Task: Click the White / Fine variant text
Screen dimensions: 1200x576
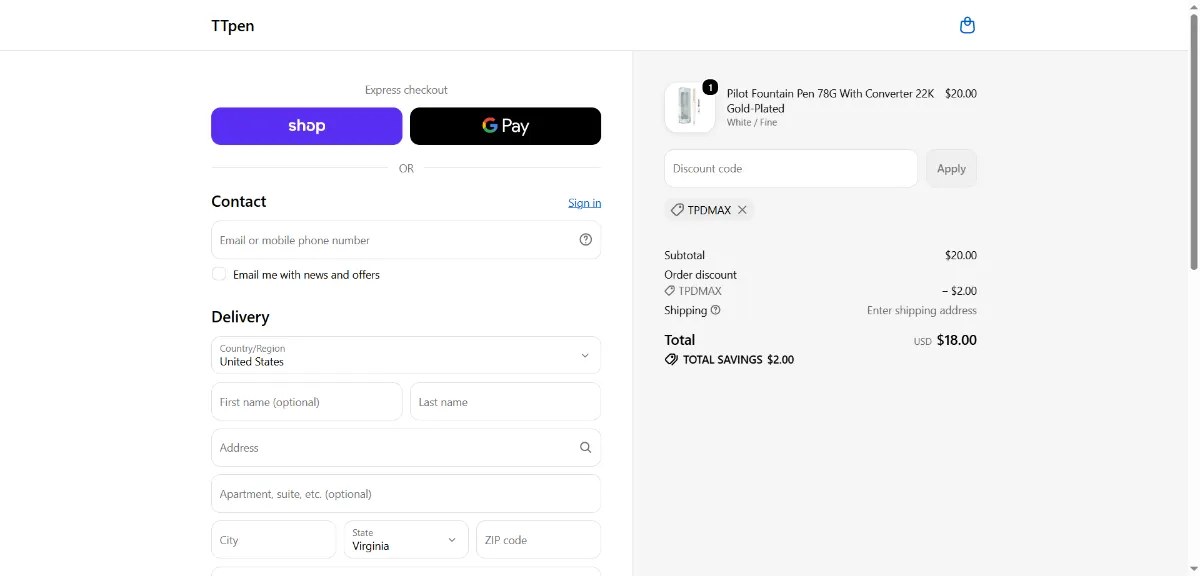Action: pos(752,123)
